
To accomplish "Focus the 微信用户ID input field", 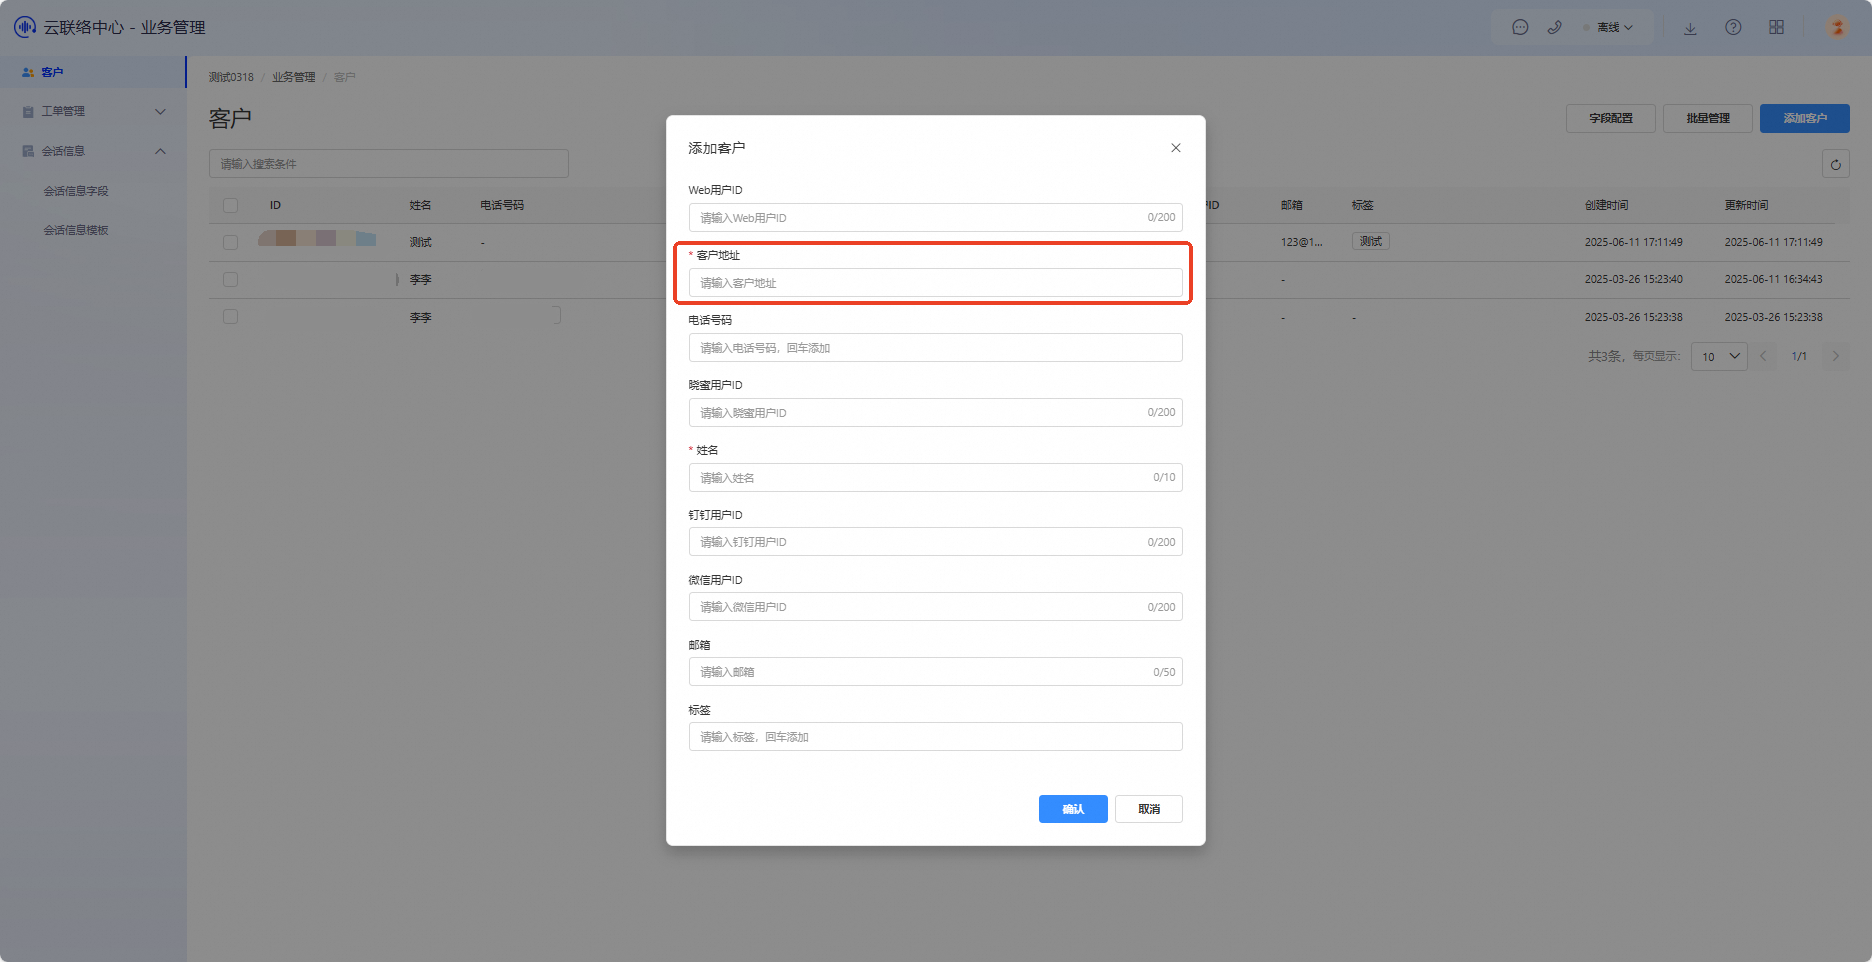I will pyautogui.click(x=935, y=607).
